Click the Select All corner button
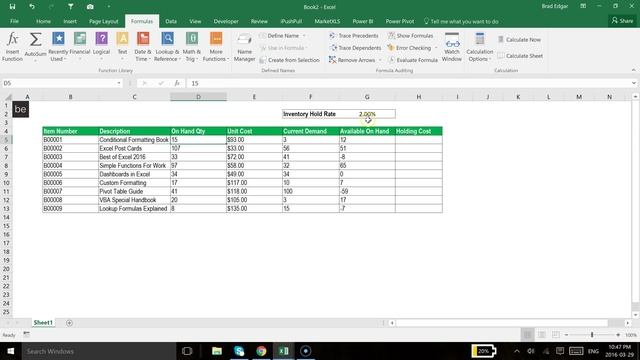 pyautogui.click(x=7, y=97)
